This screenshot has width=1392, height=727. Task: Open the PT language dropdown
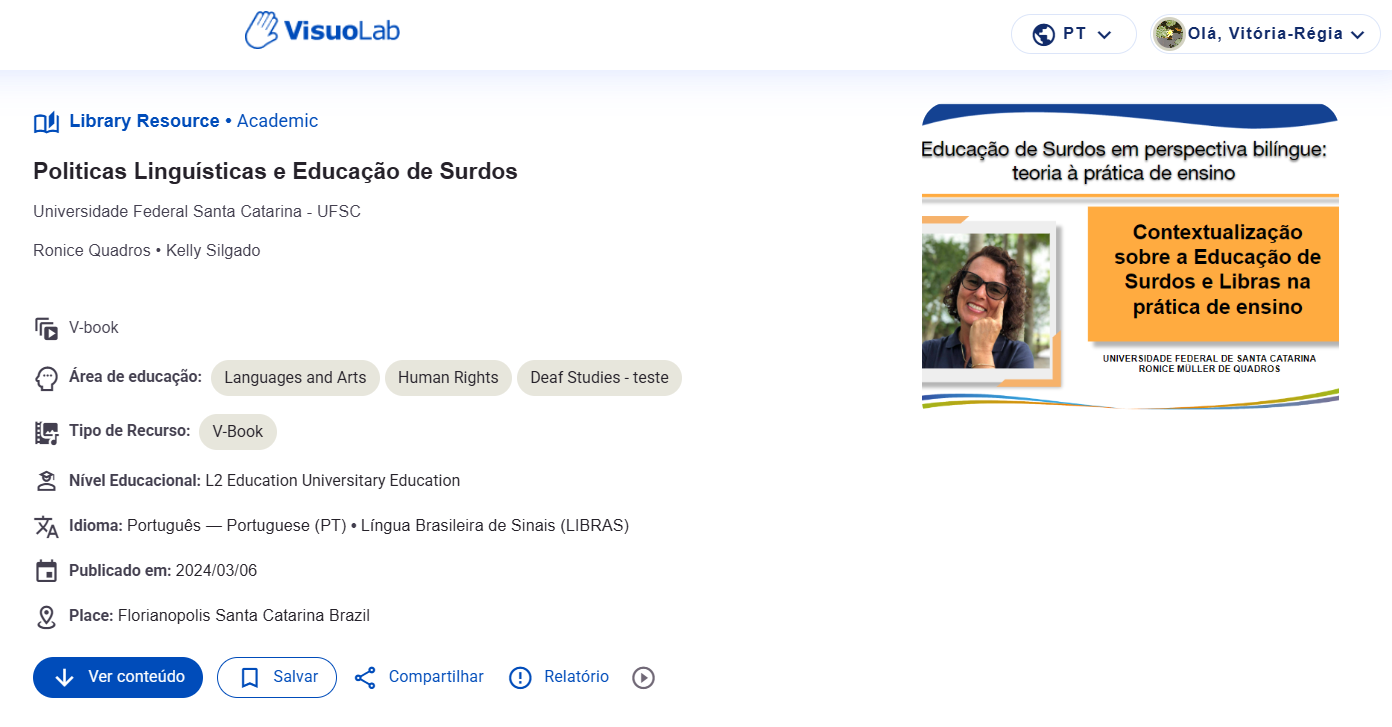tap(1074, 34)
